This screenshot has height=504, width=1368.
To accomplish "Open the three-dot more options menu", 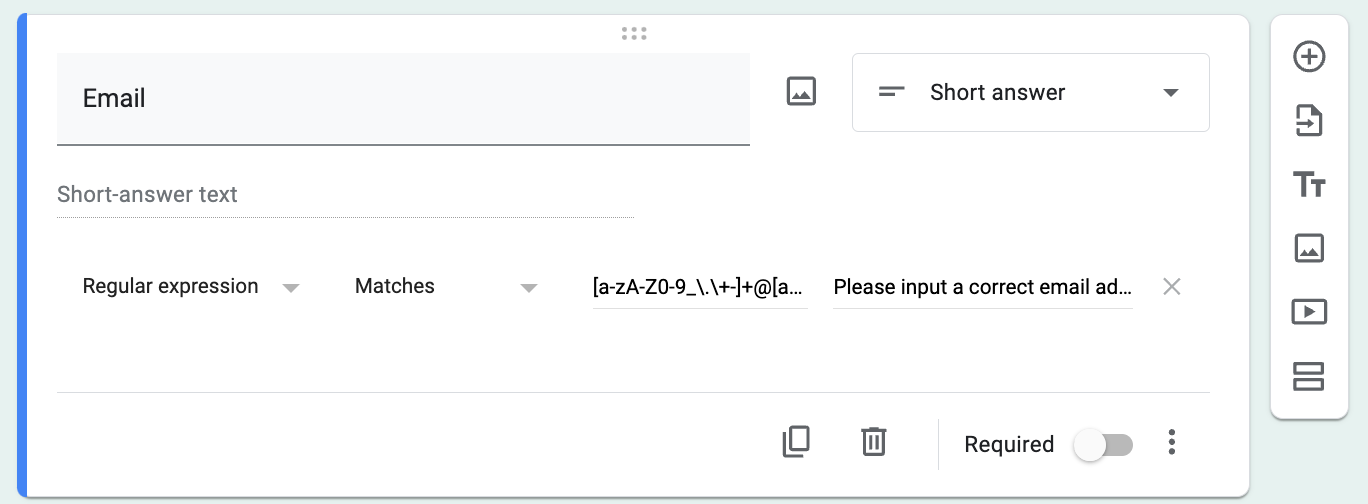I will point(1172,443).
